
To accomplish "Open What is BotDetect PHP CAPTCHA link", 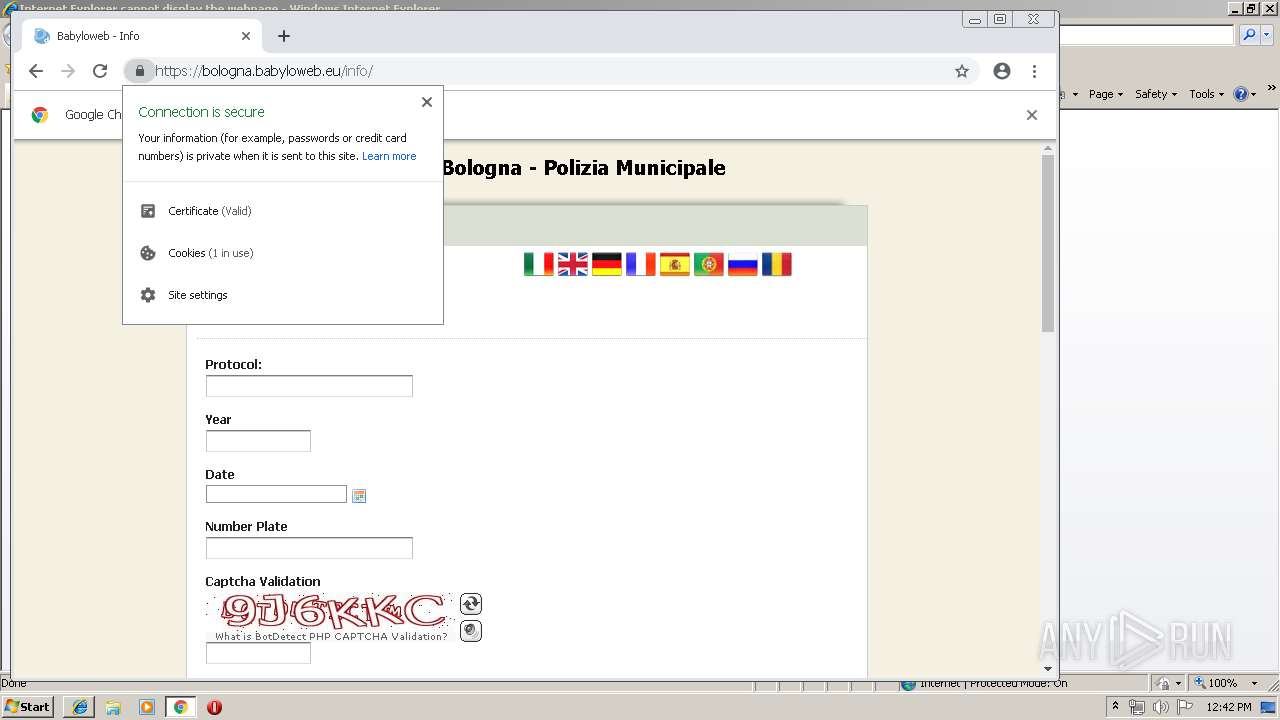I will point(331,636).
